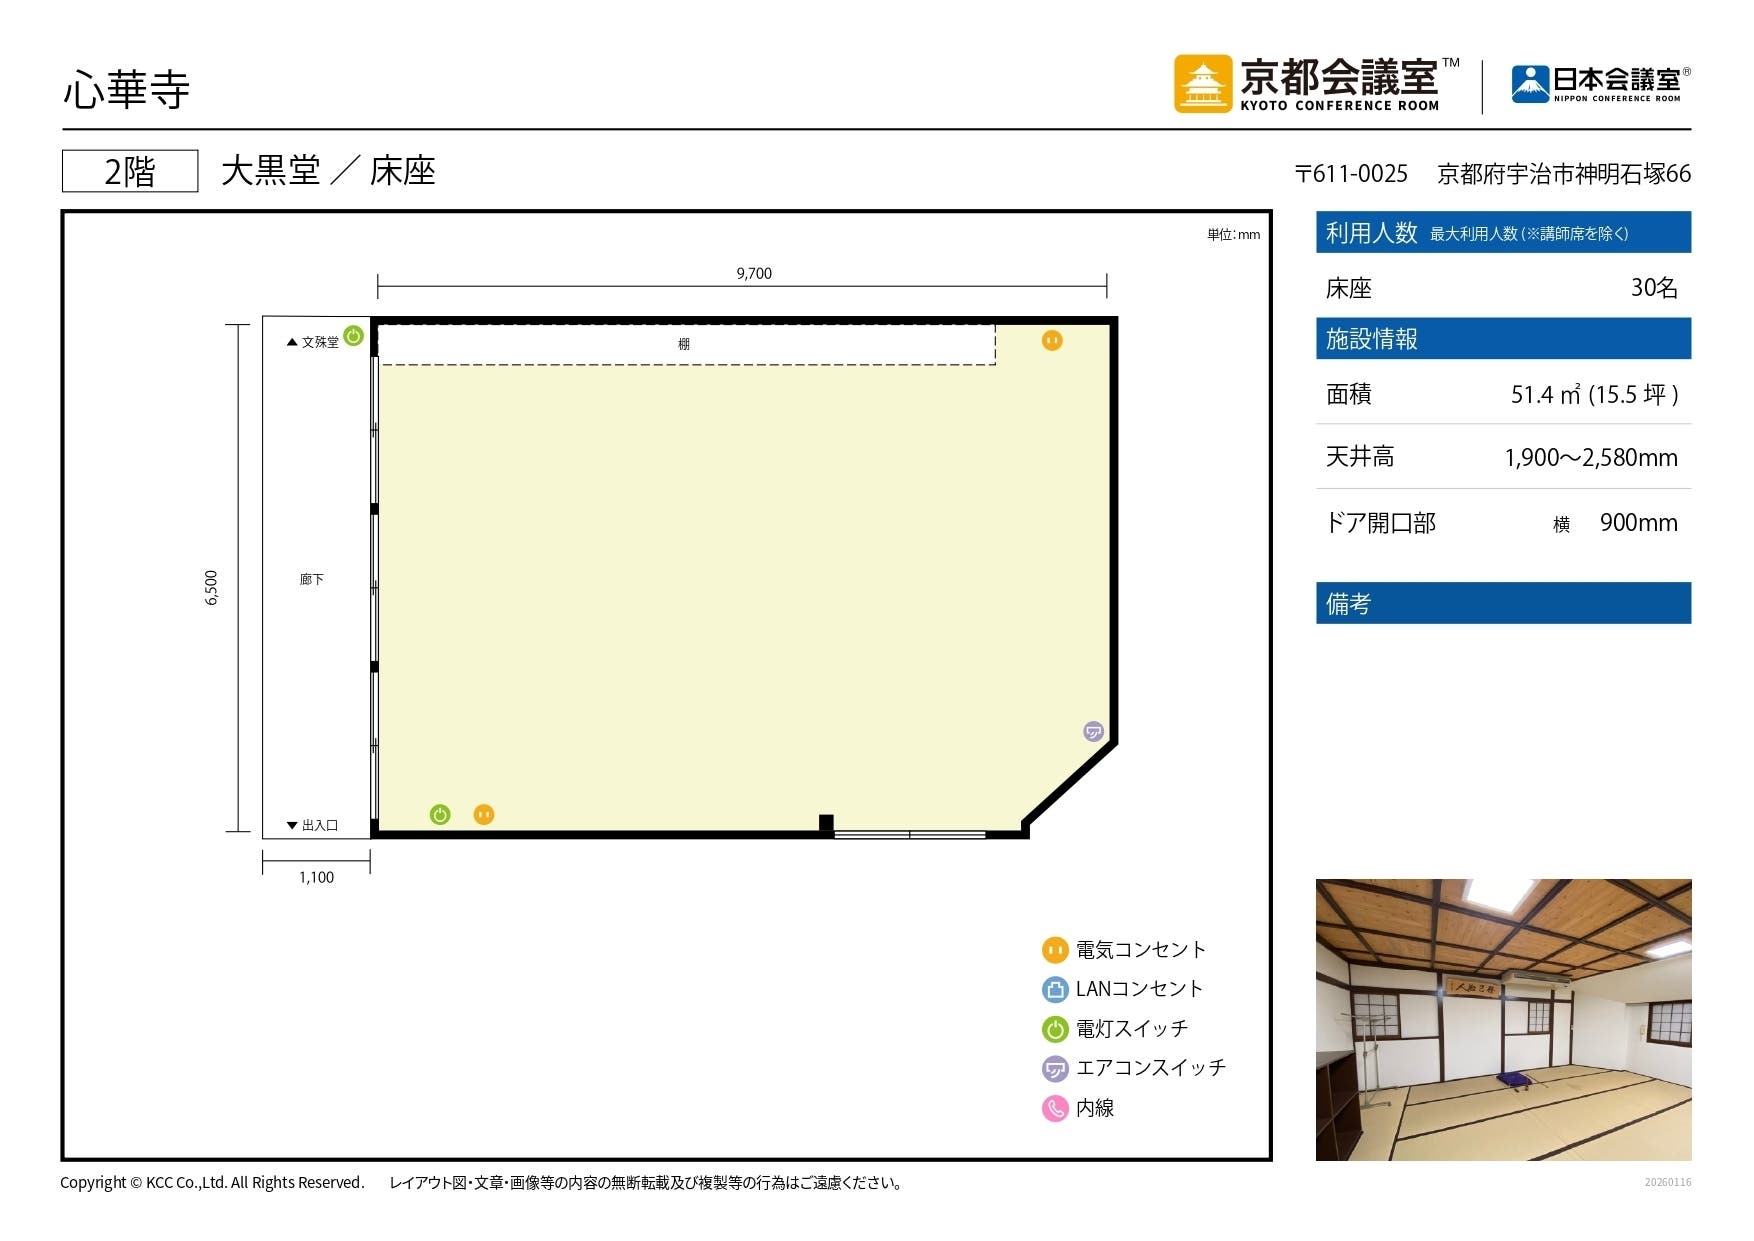Click the 電灯スイッチ green legend icon
Screen dimensions: 1754x1241
coord(1054,1028)
